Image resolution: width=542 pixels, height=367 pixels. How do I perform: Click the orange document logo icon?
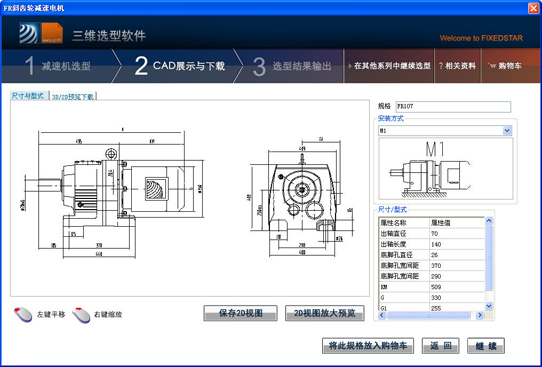(x=52, y=33)
